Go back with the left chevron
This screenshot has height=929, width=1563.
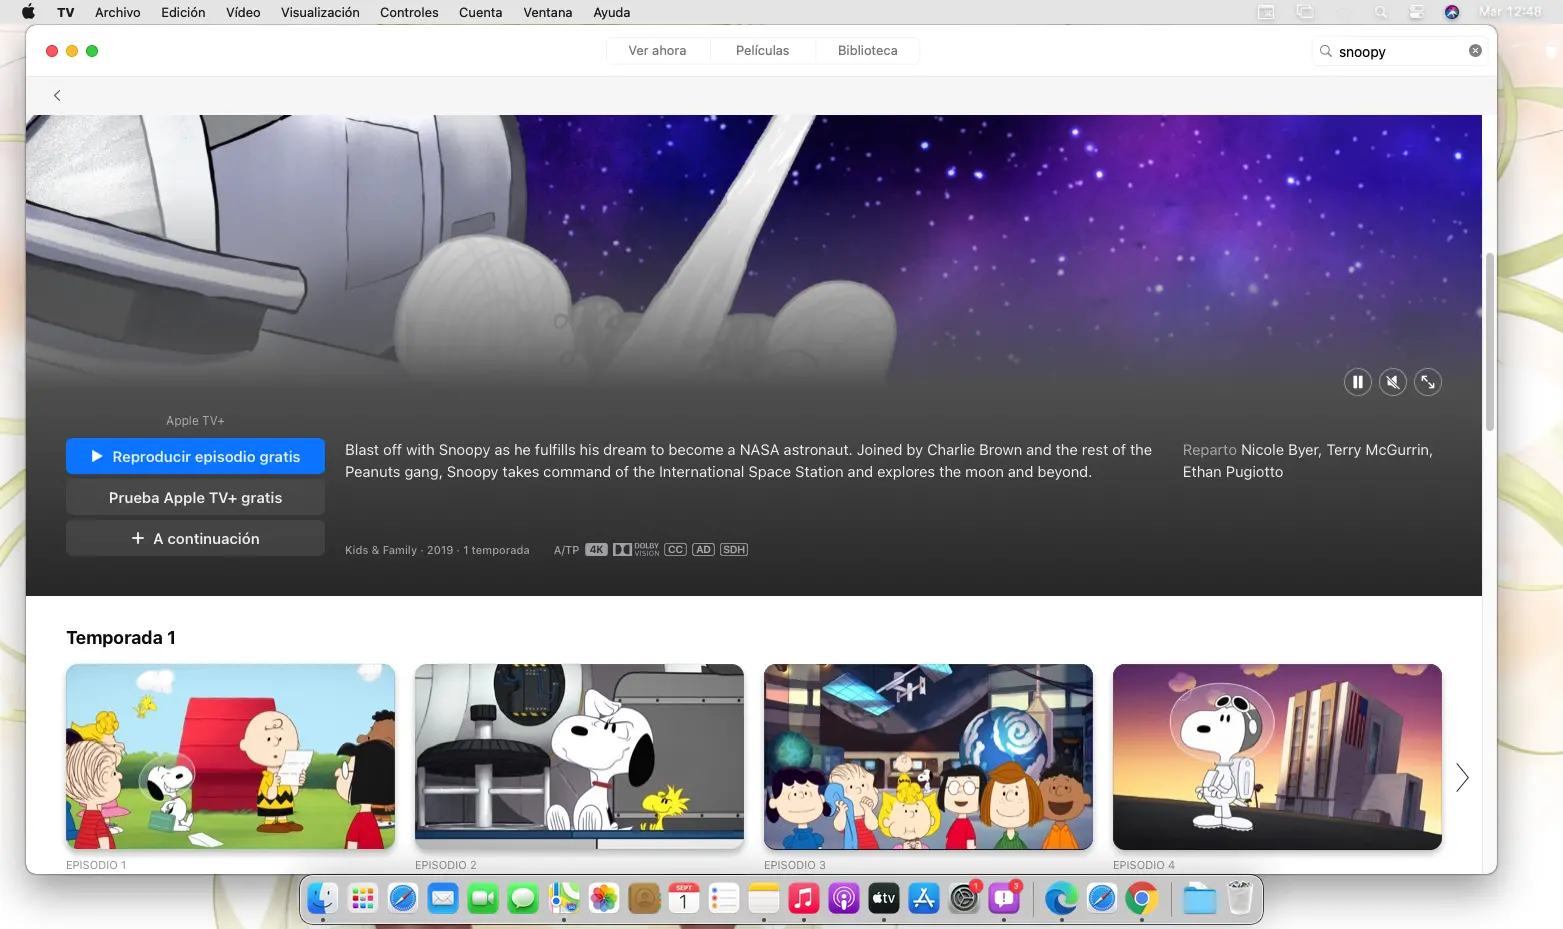point(57,95)
